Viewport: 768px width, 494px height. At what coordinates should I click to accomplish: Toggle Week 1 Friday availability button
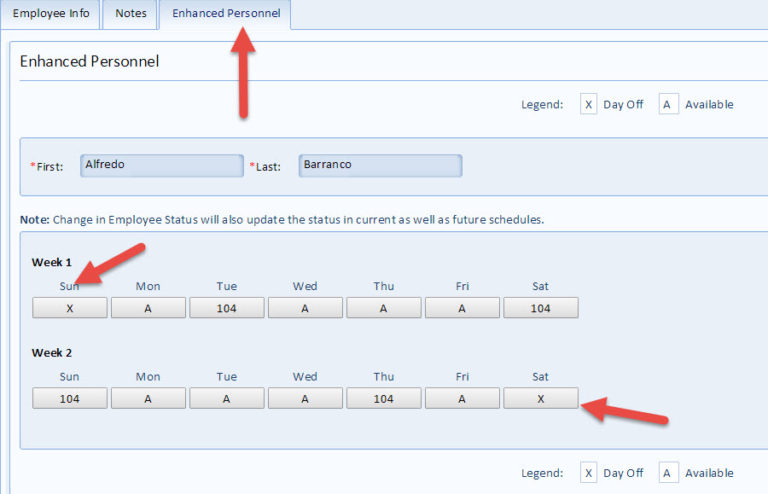(462, 309)
